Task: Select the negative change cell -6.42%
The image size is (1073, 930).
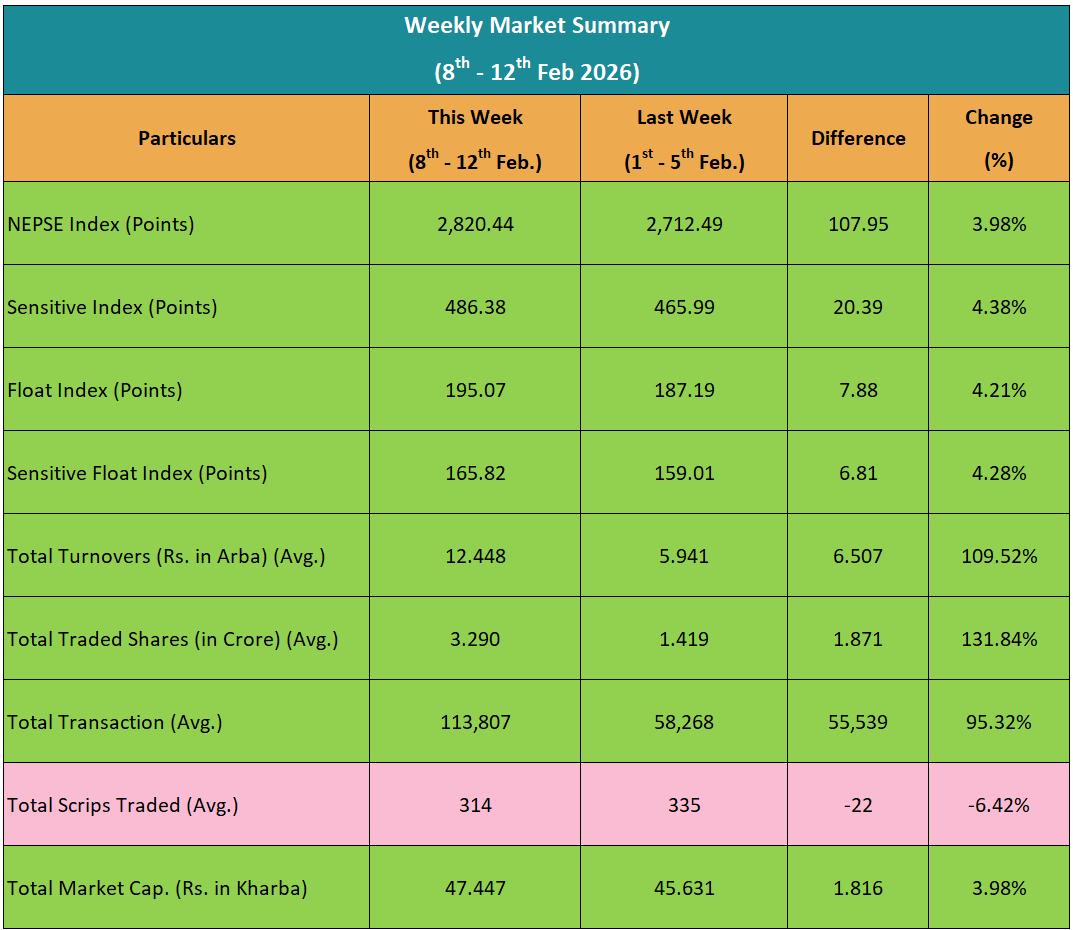Action: pos(998,805)
